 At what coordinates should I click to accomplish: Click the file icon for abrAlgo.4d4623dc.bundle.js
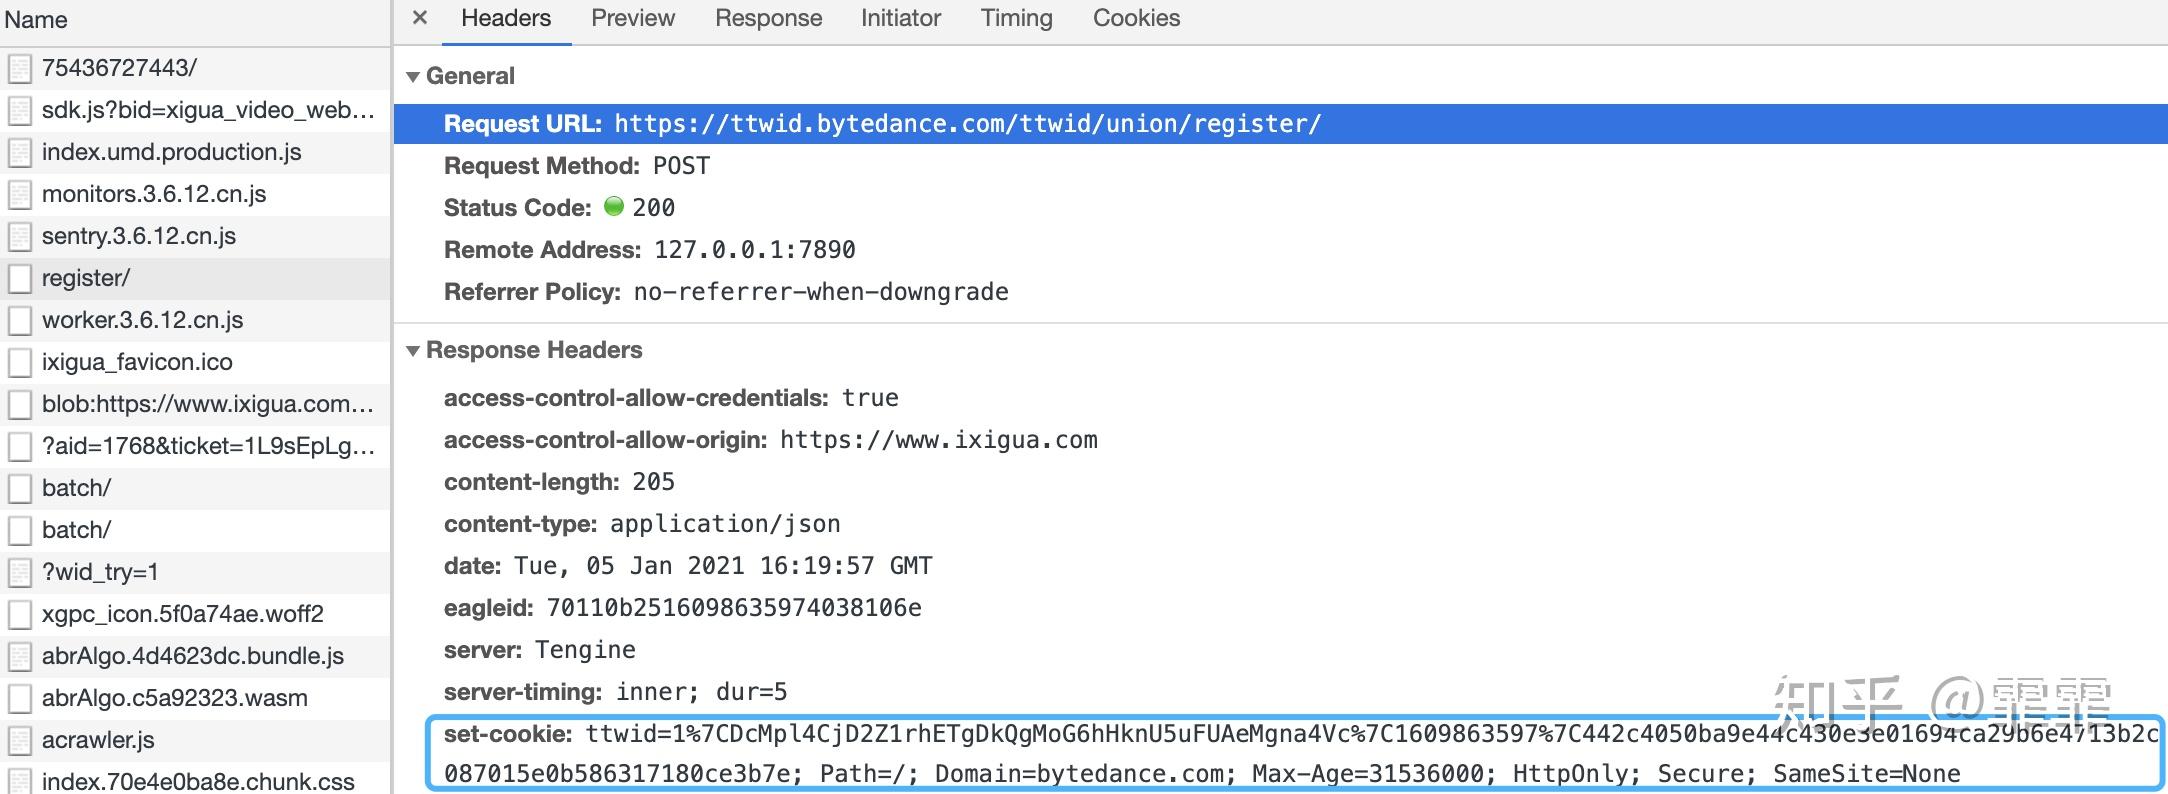pos(20,656)
